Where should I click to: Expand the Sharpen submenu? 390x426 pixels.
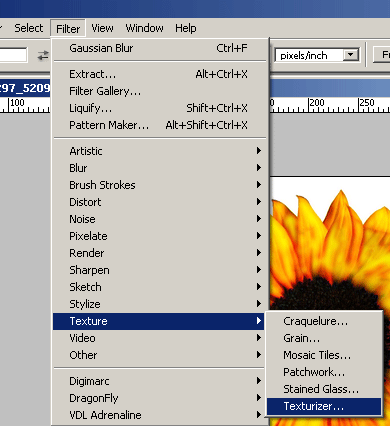click(x=159, y=270)
